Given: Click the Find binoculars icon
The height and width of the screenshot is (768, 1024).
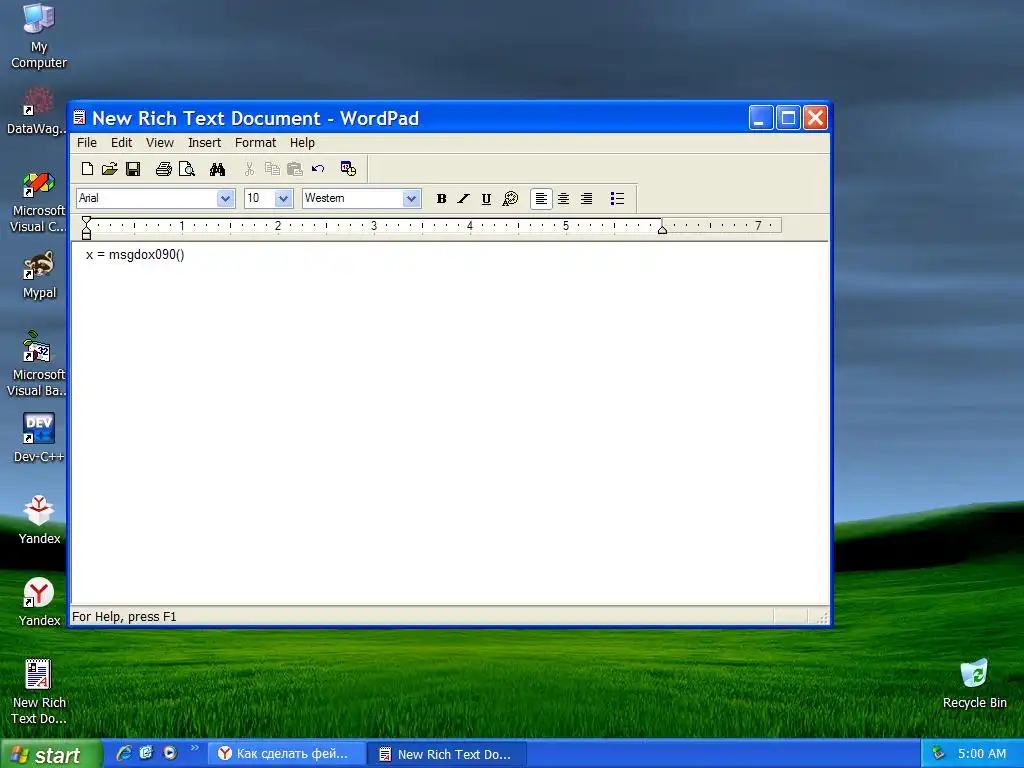Looking at the screenshot, I should 217,169.
